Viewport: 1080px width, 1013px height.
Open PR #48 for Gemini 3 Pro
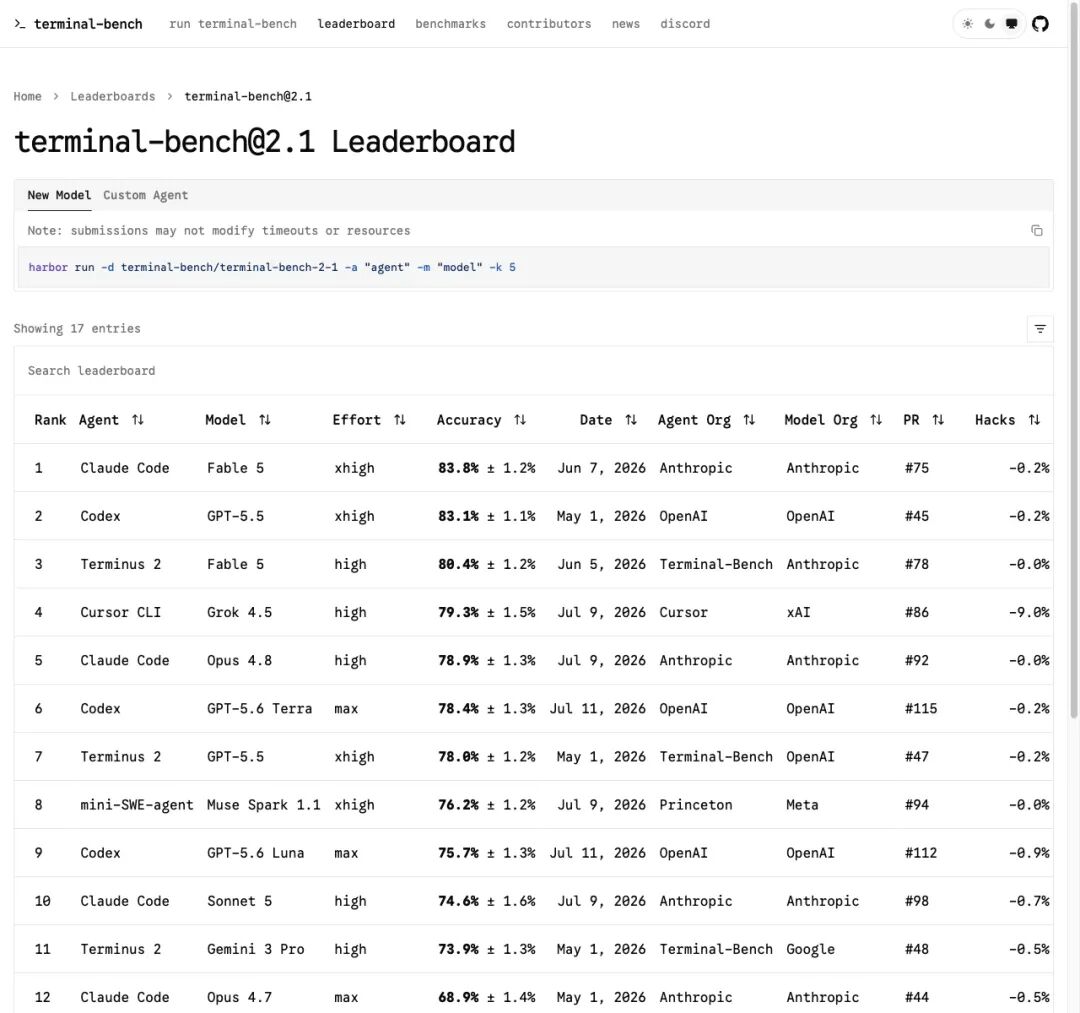pyautogui.click(x=917, y=950)
